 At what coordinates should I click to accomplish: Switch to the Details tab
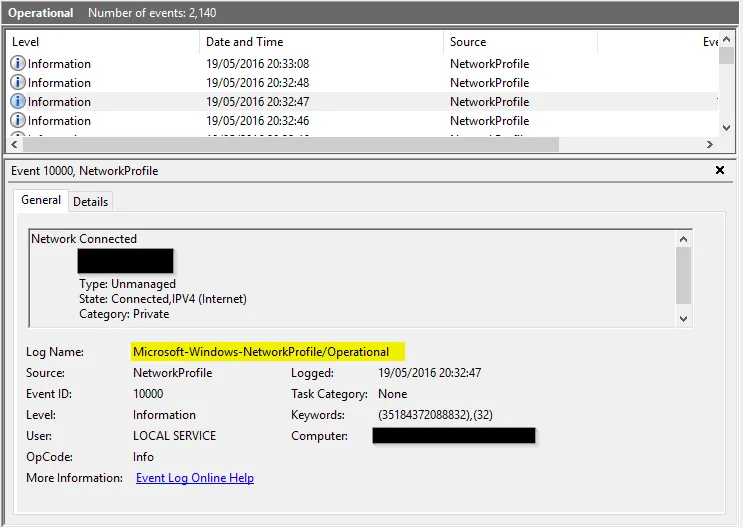pyautogui.click(x=91, y=202)
